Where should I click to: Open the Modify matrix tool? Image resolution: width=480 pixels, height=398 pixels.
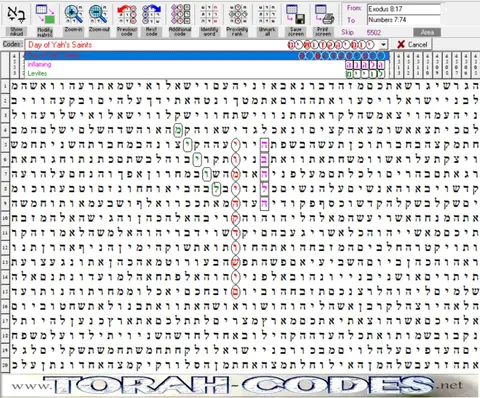[45, 14]
